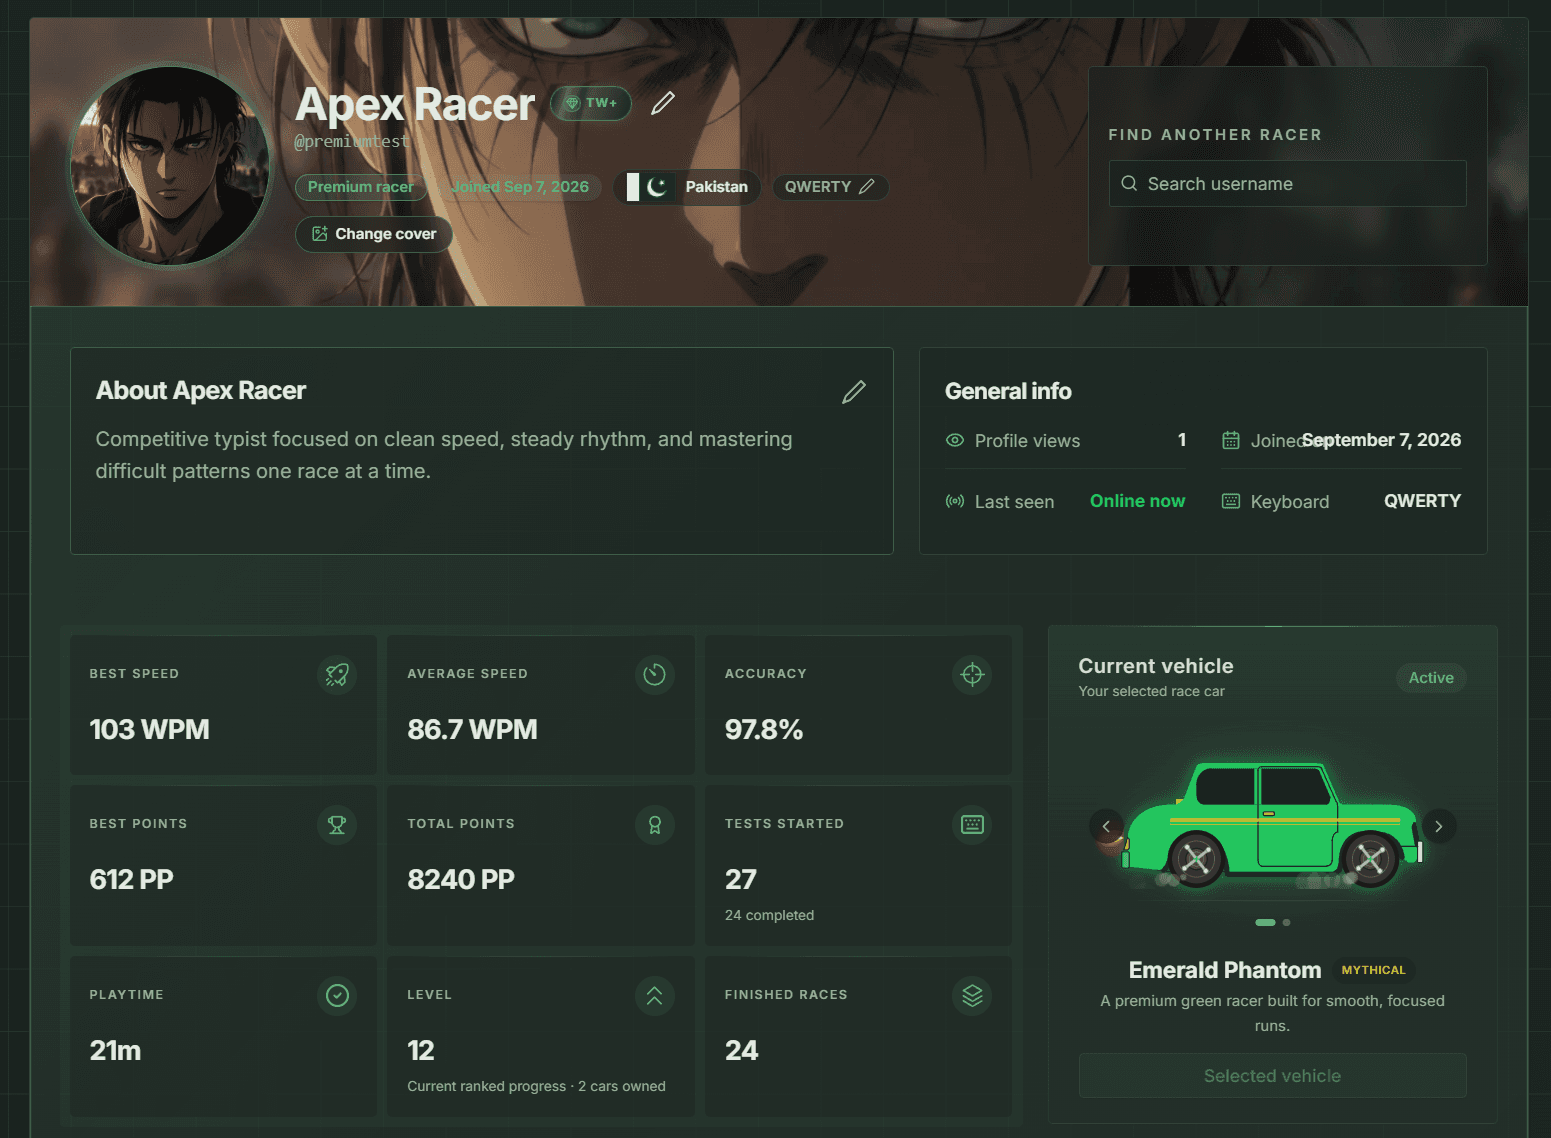Screen dimensions: 1551x1138
Task: Click the Search username field
Action: (x=1287, y=184)
